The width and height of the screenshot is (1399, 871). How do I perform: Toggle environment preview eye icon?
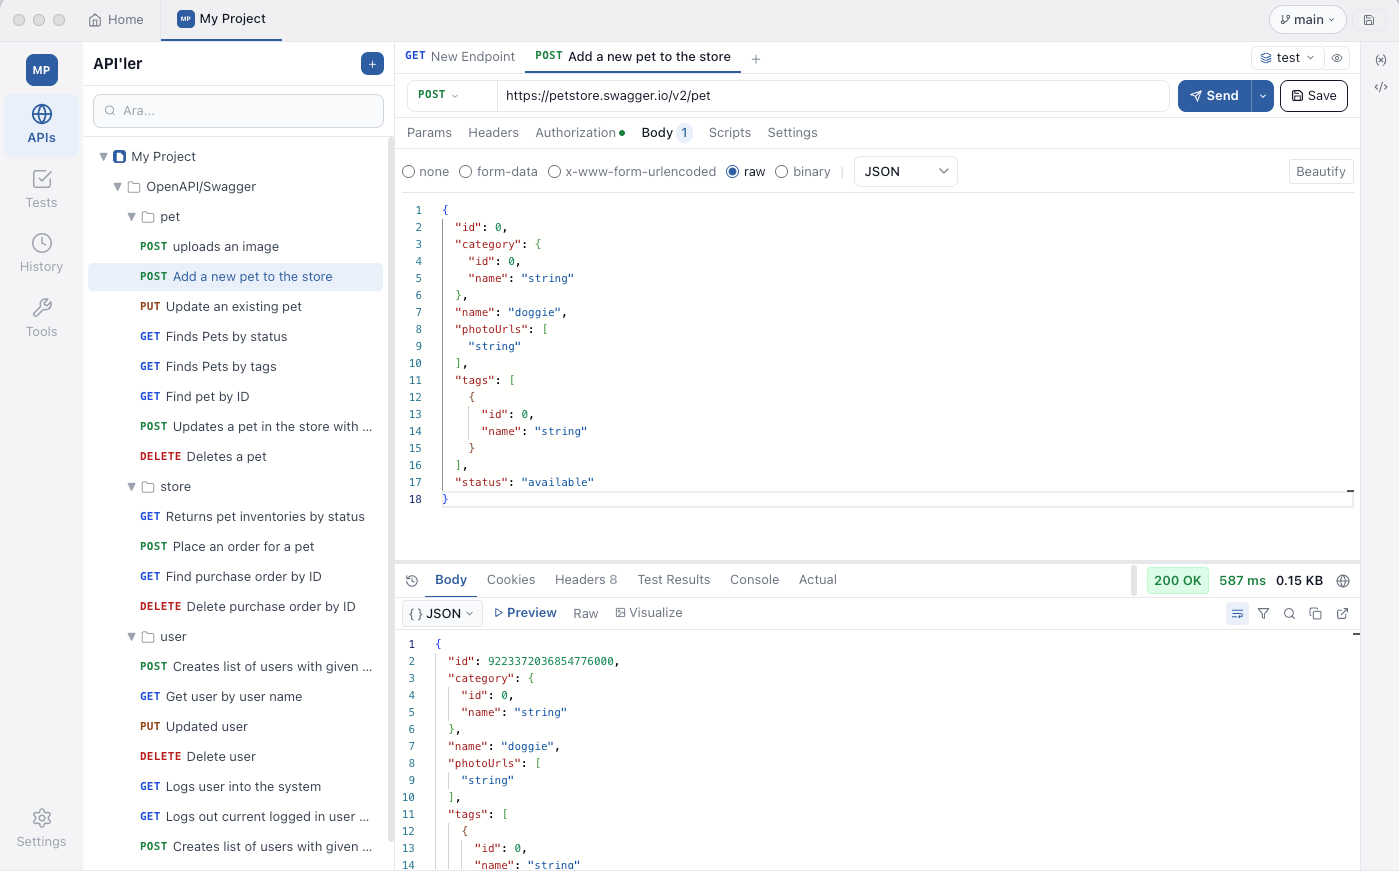[1337, 58]
